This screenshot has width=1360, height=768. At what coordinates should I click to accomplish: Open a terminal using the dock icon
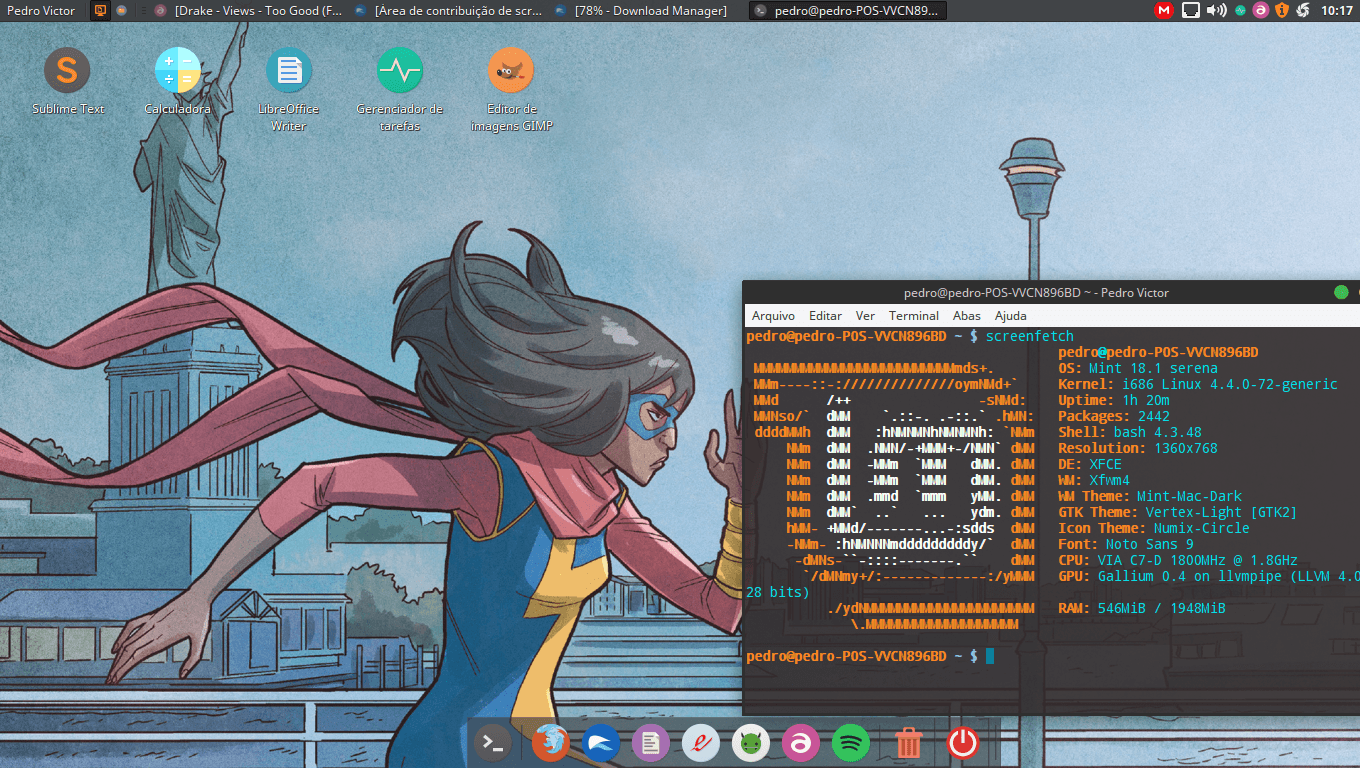pyautogui.click(x=491, y=743)
